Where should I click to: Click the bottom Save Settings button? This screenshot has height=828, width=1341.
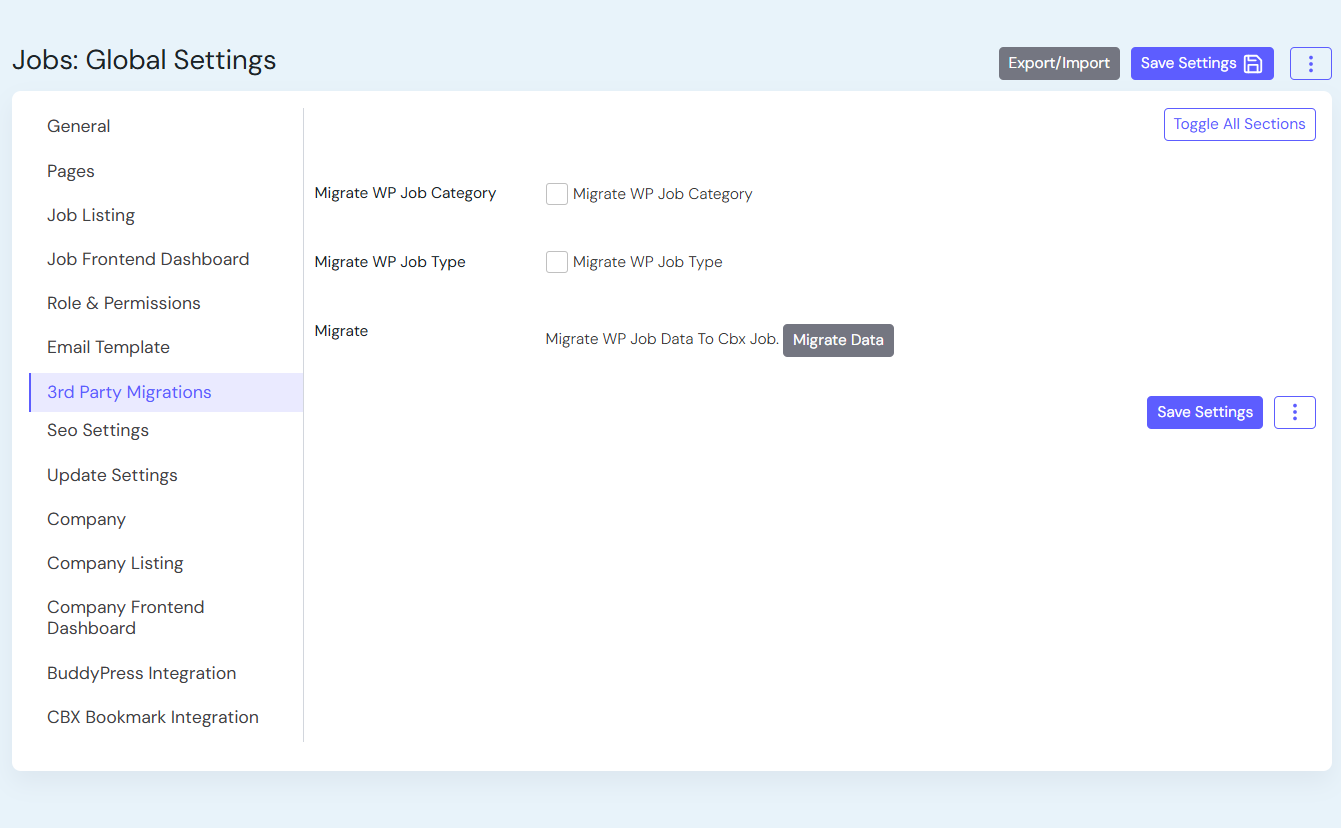coord(1204,412)
